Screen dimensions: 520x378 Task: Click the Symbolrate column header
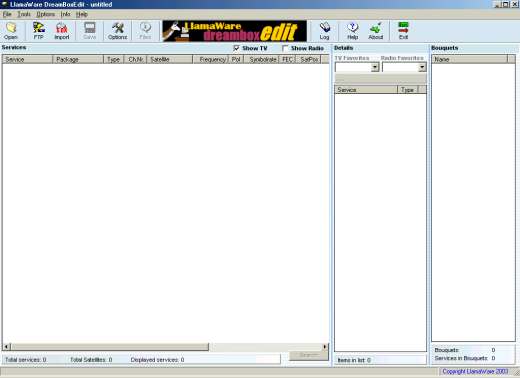261,59
